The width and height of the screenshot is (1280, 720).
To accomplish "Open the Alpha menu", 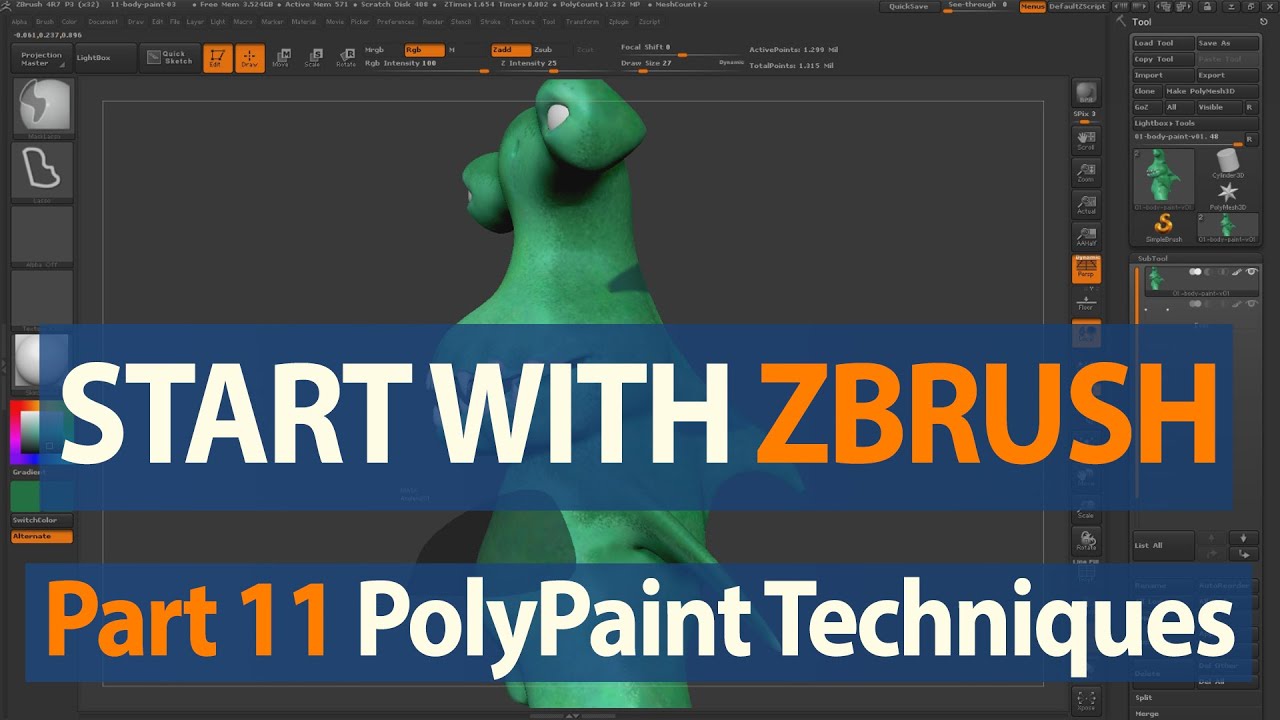I will coord(19,21).
